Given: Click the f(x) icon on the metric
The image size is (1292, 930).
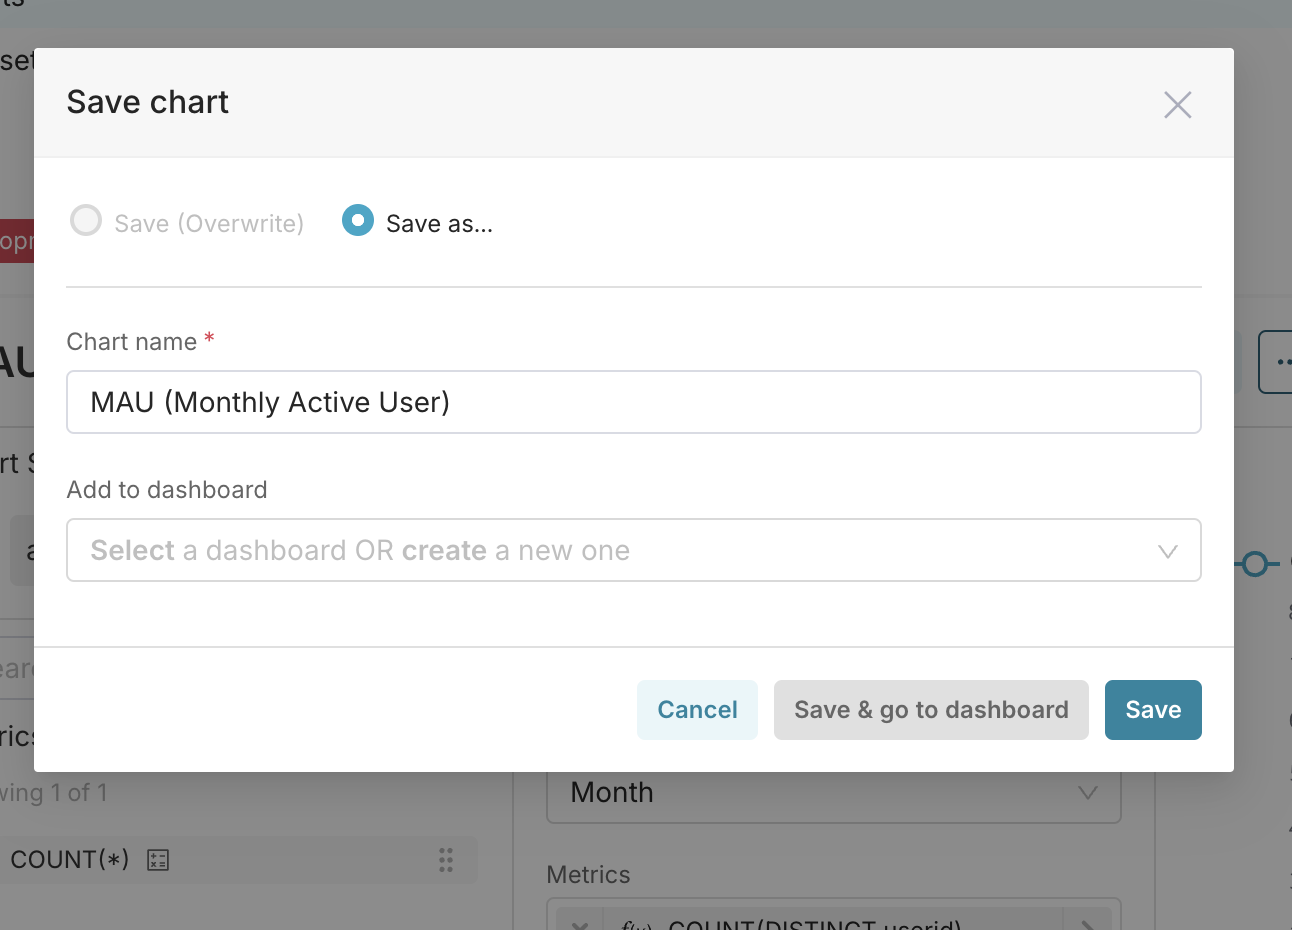Looking at the screenshot, I should (x=636, y=924).
